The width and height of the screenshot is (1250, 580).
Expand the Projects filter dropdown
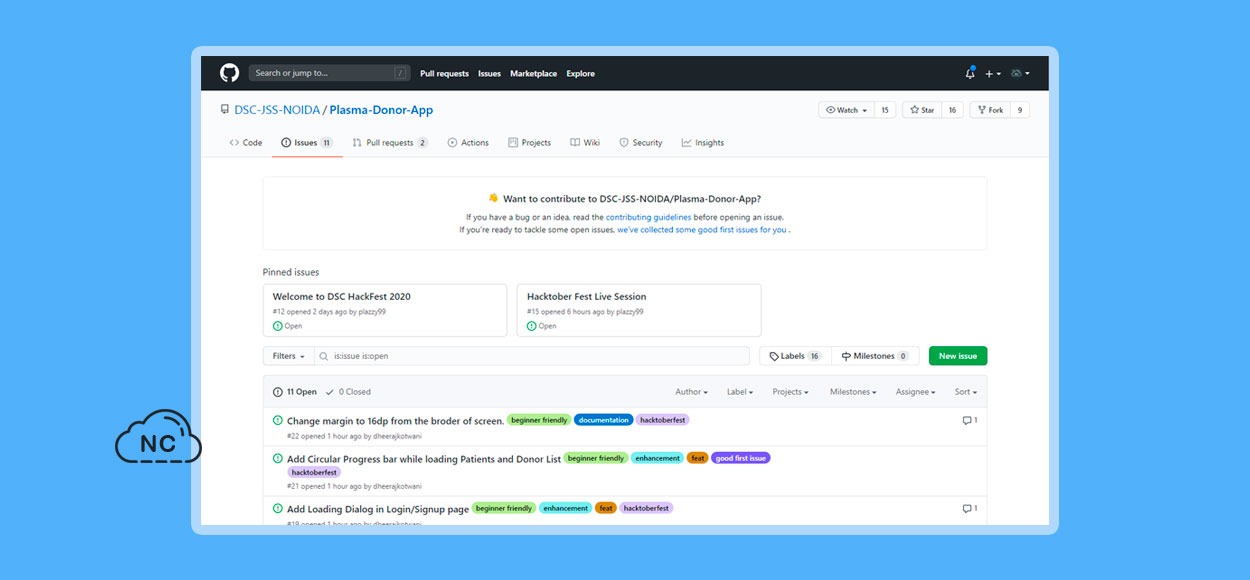(790, 392)
